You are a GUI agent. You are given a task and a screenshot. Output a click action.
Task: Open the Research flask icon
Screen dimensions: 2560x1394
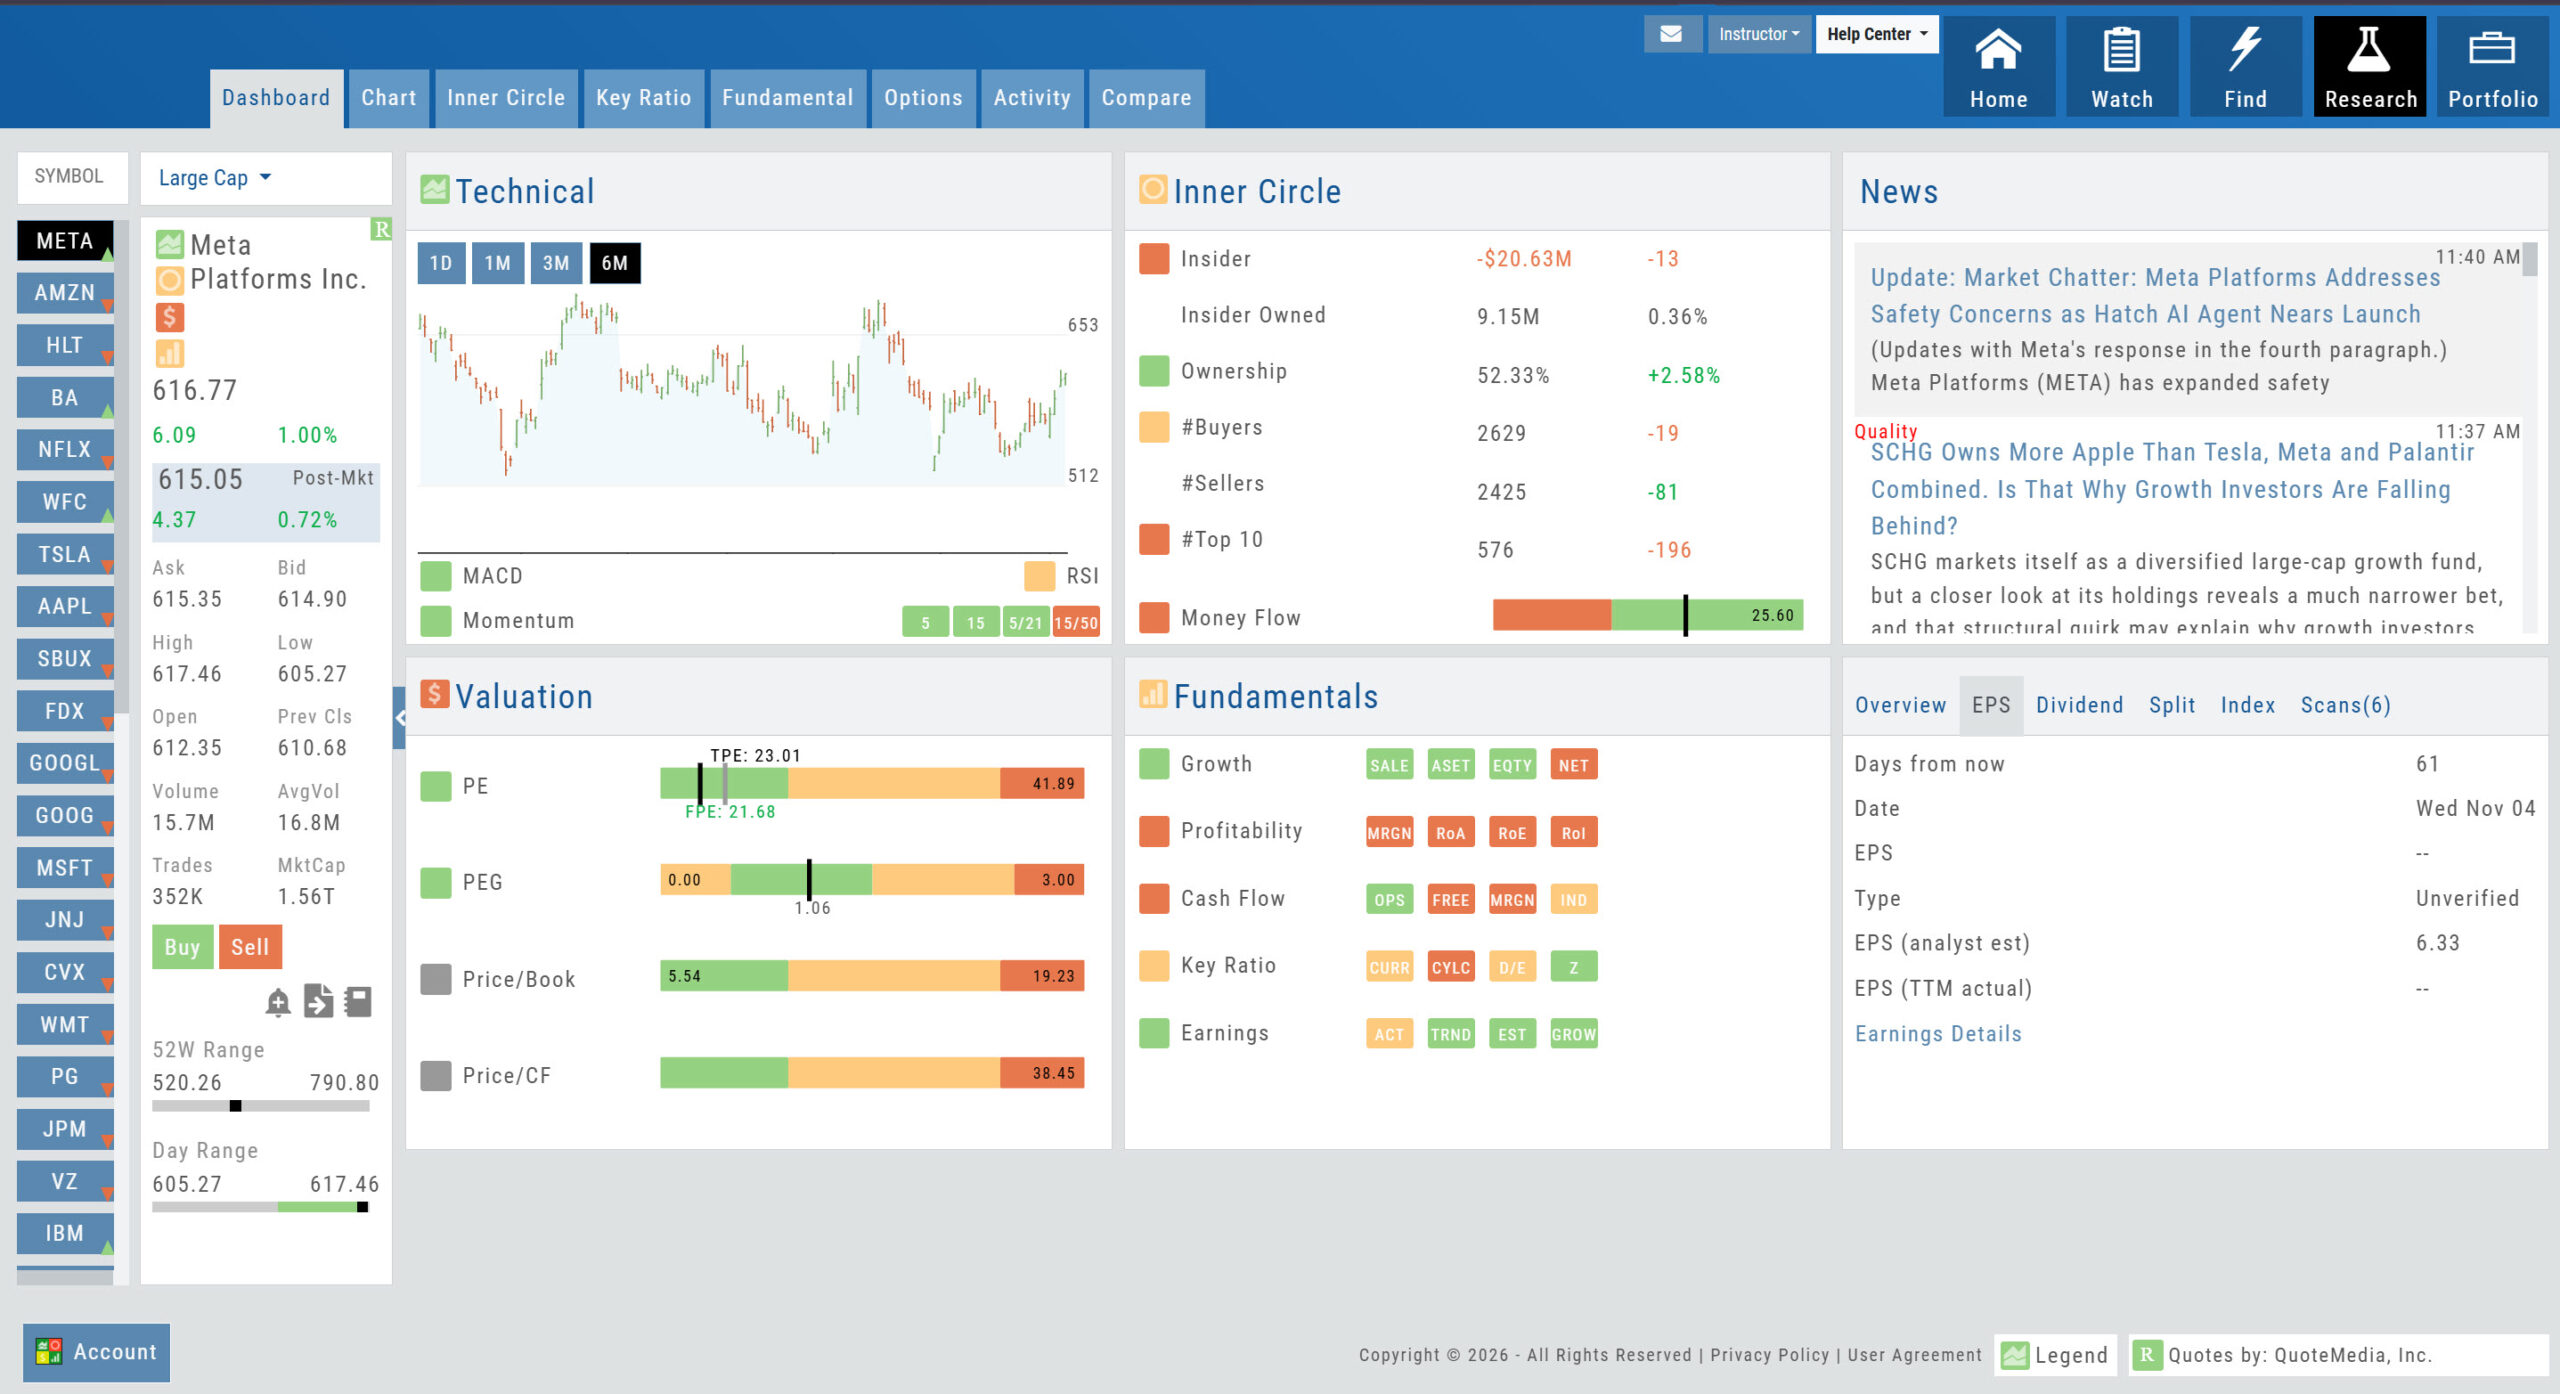coord(2369,67)
